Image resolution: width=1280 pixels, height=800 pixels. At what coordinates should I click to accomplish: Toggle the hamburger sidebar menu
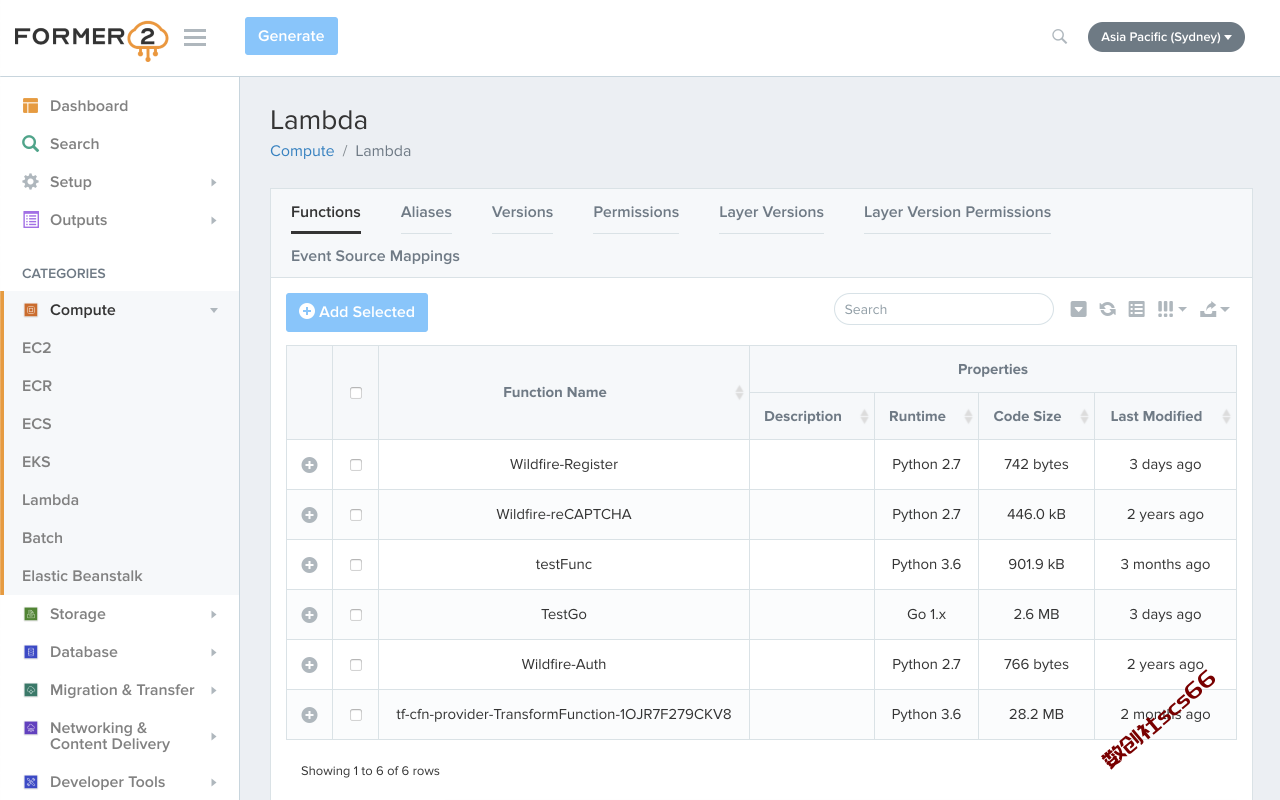pos(195,38)
